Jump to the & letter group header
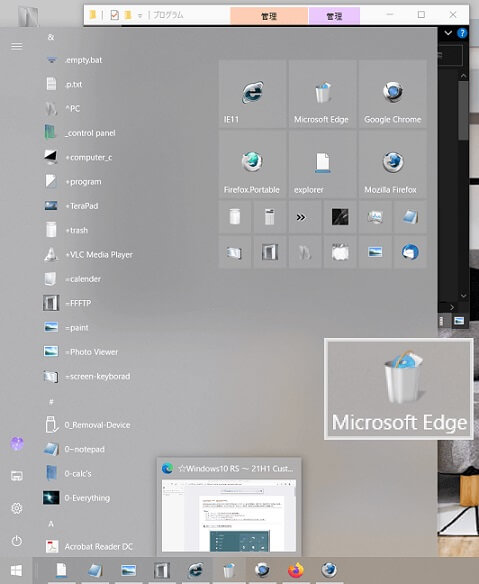The width and height of the screenshot is (479, 584). pos(51,37)
